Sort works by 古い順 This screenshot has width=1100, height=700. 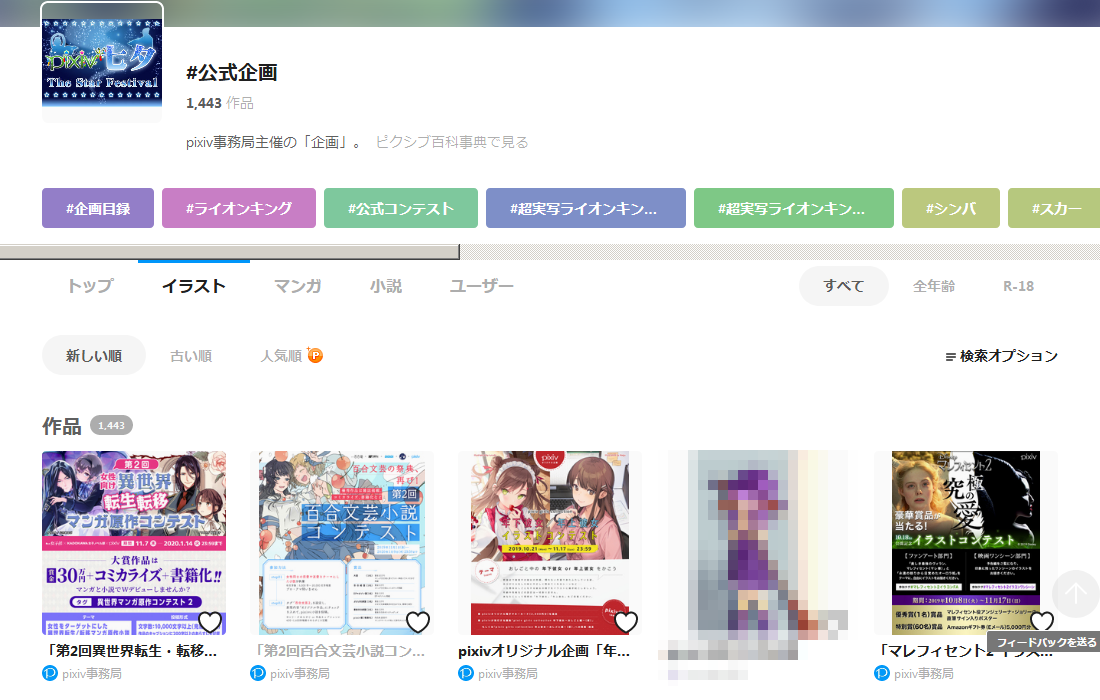(191, 356)
